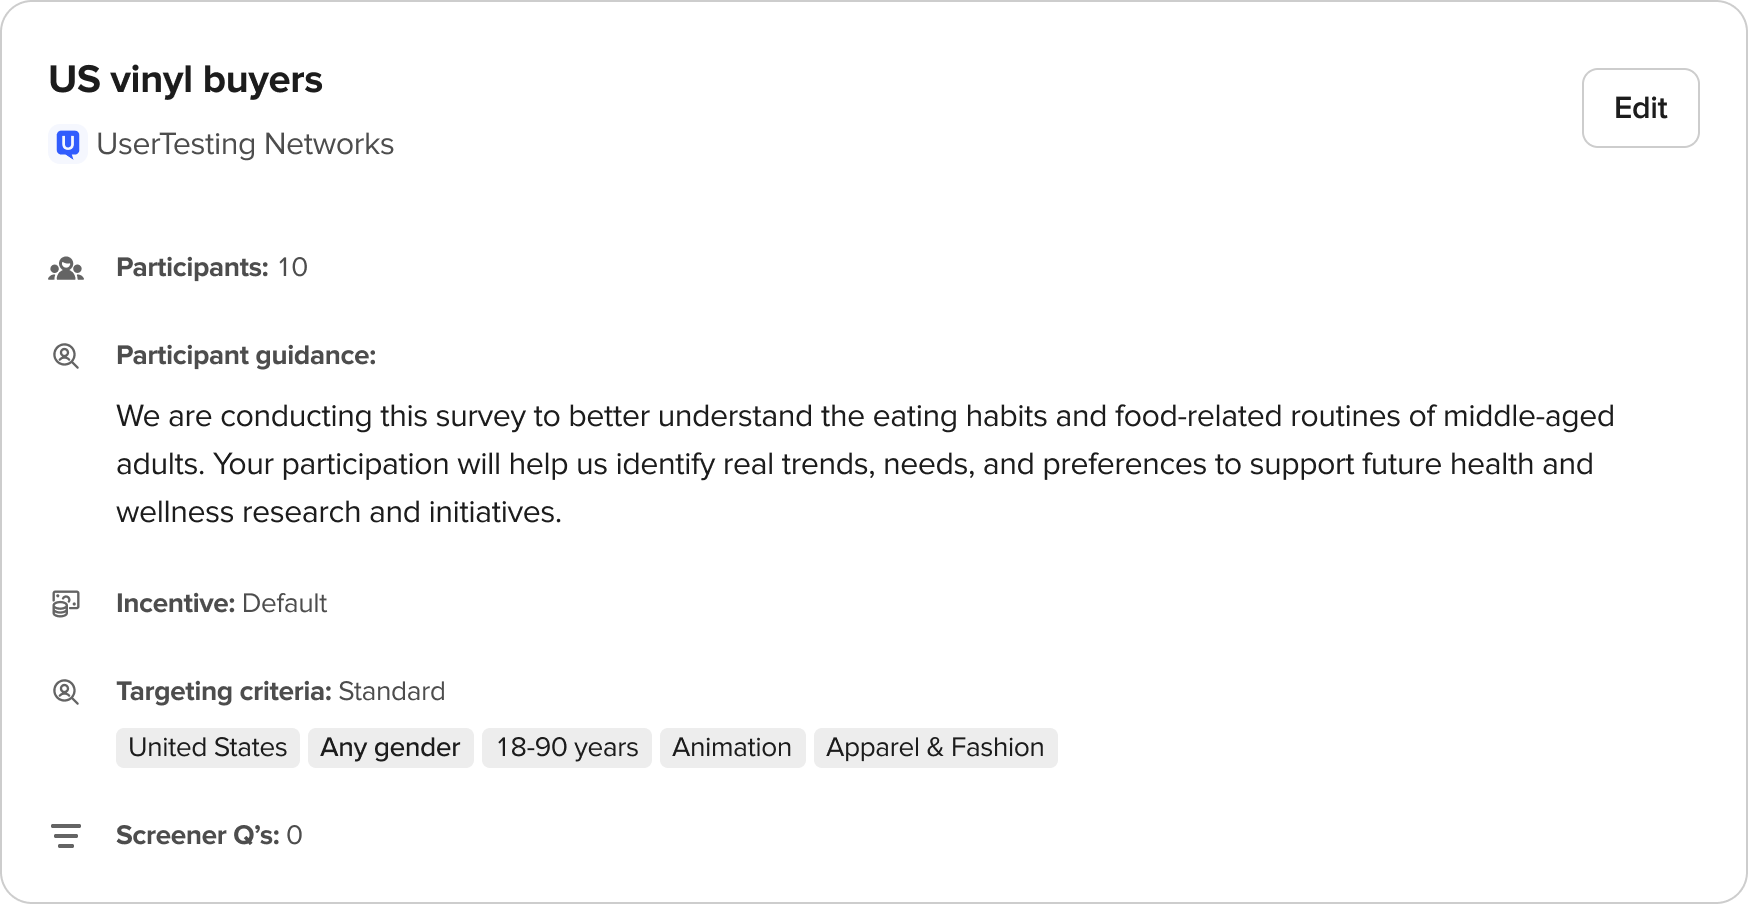1748x904 pixels.
Task: Select the Any gender tag
Action: tap(390, 748)
